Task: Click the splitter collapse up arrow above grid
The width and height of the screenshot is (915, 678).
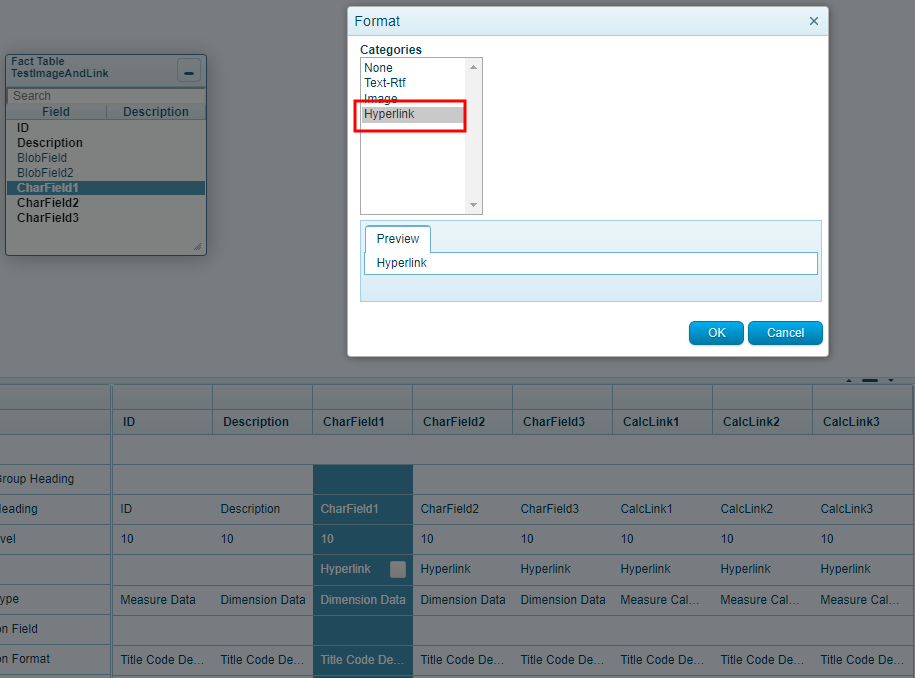Action: pos(851,380)
